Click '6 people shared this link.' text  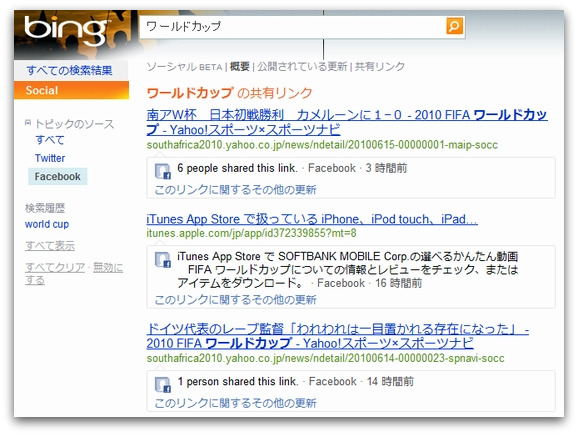(237, 168)
